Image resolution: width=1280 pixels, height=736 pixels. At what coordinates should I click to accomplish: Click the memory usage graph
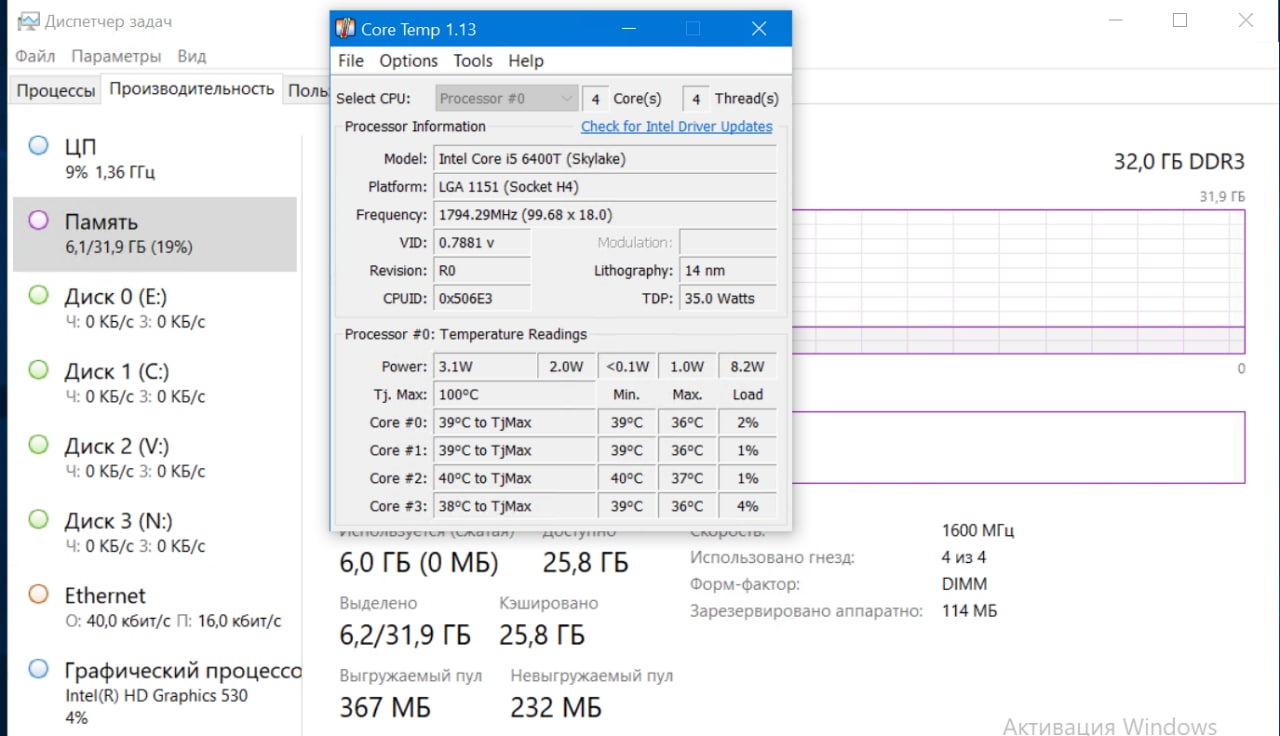coord(1018,281)
